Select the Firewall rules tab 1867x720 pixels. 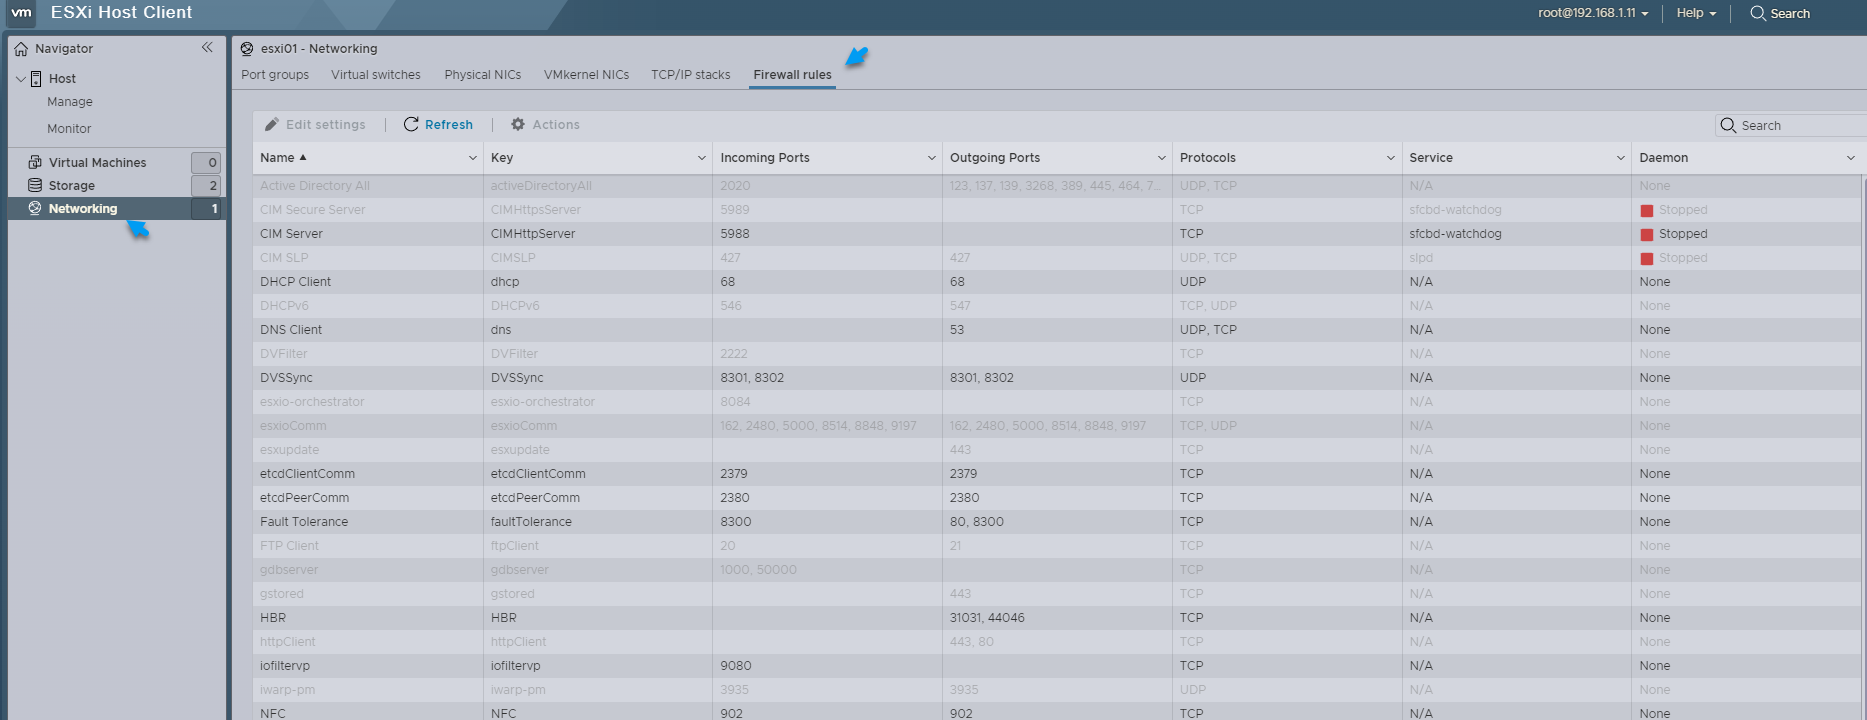click(x=793, y=75)
